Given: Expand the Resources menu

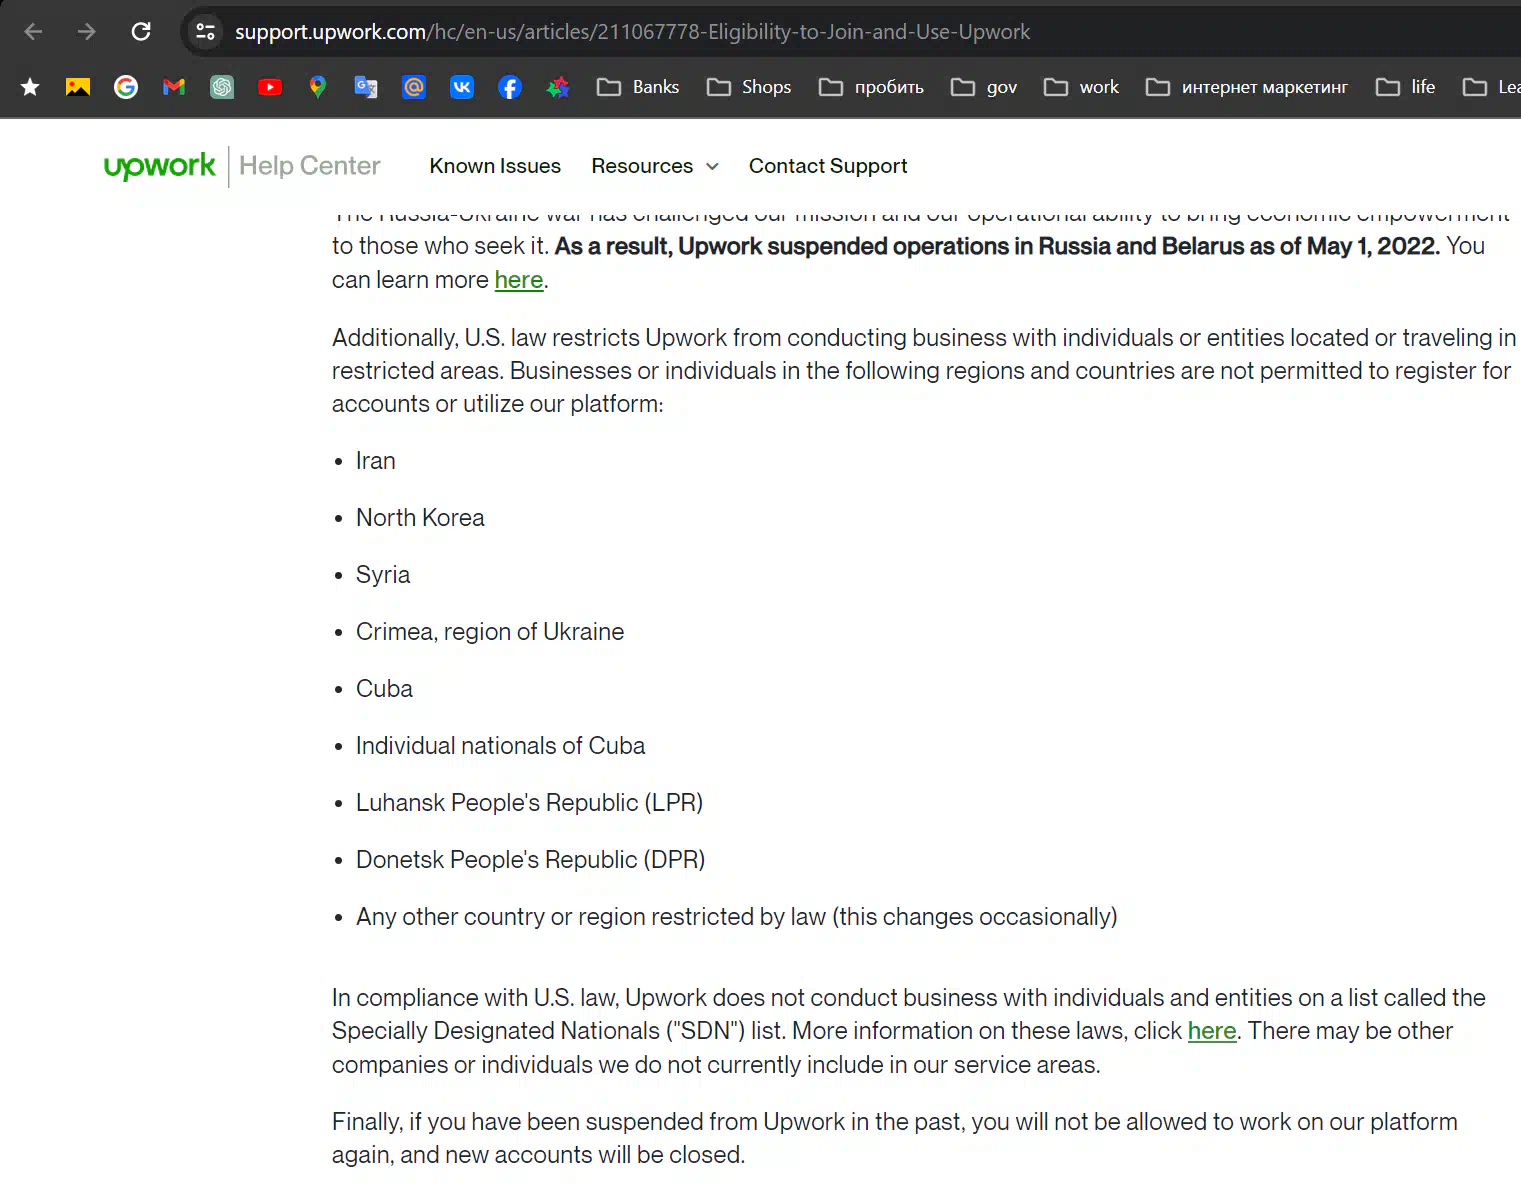Looking at the screenshot, I should pos(655,166).
